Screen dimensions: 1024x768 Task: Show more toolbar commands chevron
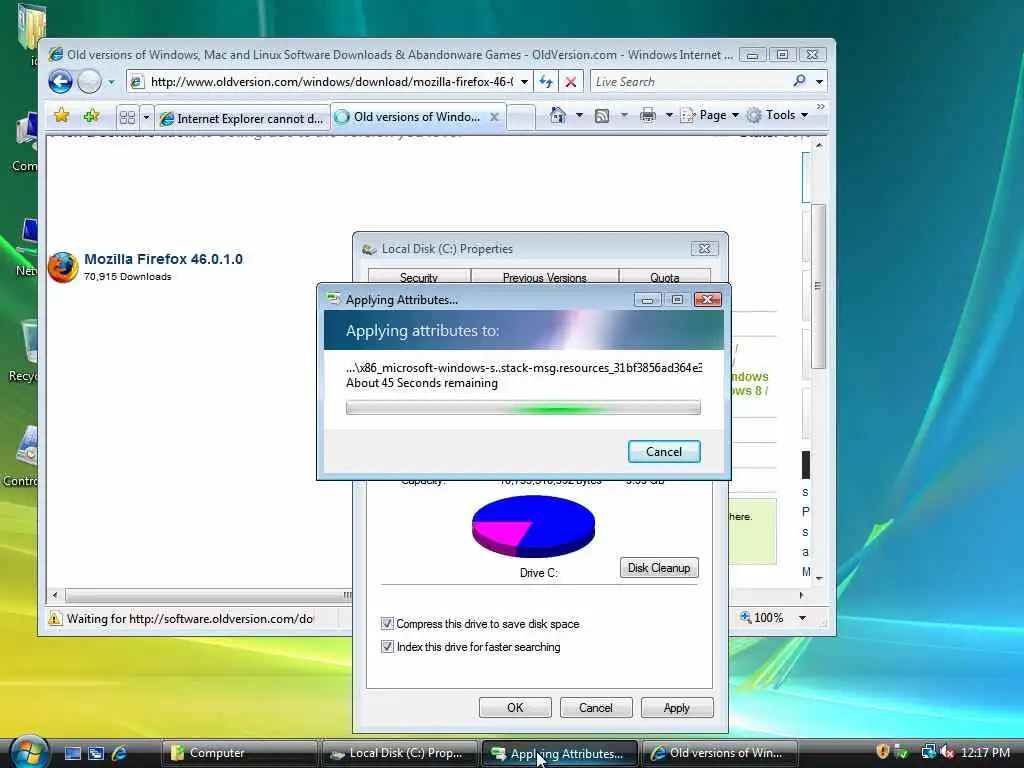pyautogui.click(x=821, y=106)
